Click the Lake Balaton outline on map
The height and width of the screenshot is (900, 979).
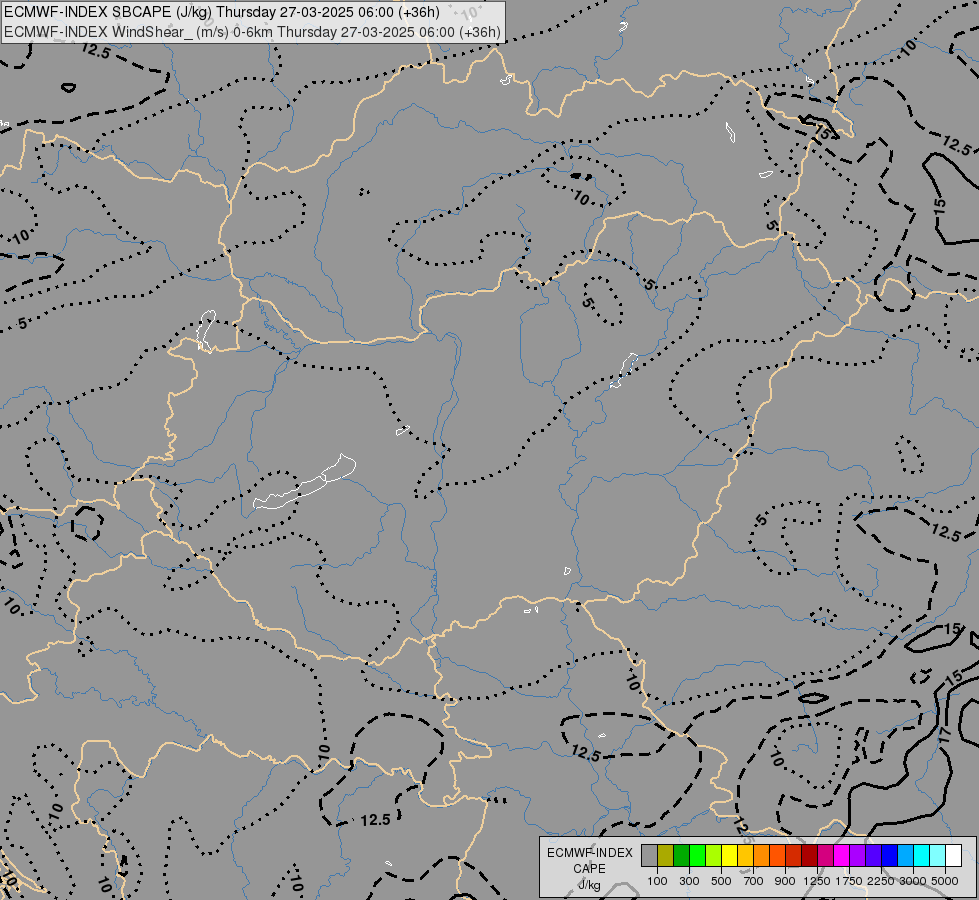[304, 483]
